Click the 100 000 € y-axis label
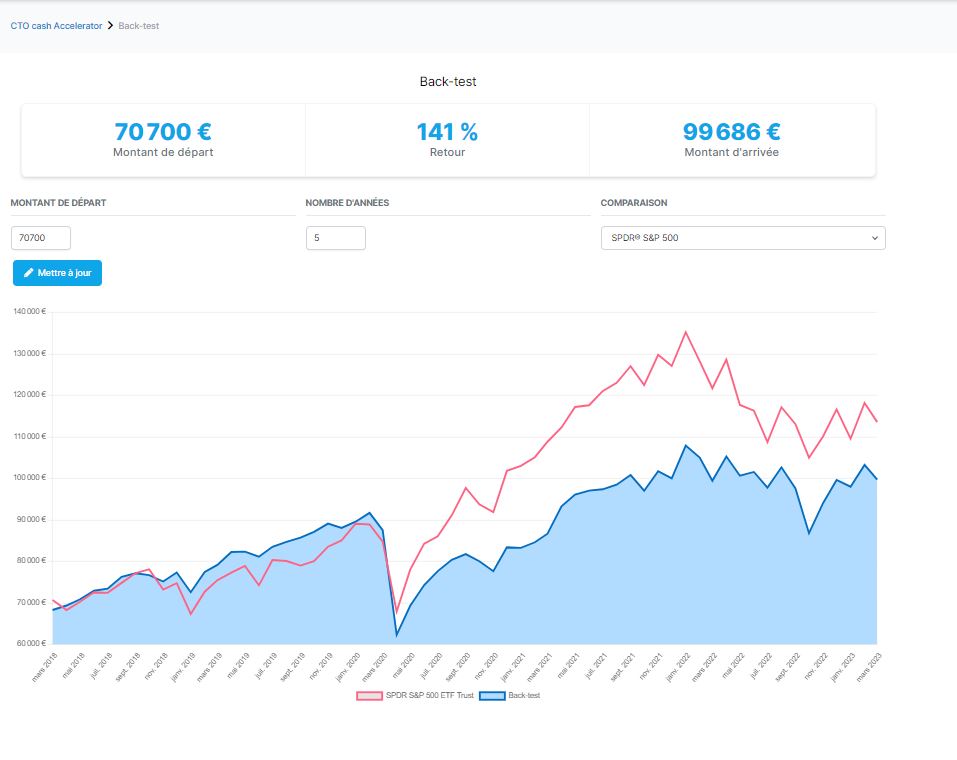This screenshot has height=760, width=957. pyautogui.click(x=29, y=477)
